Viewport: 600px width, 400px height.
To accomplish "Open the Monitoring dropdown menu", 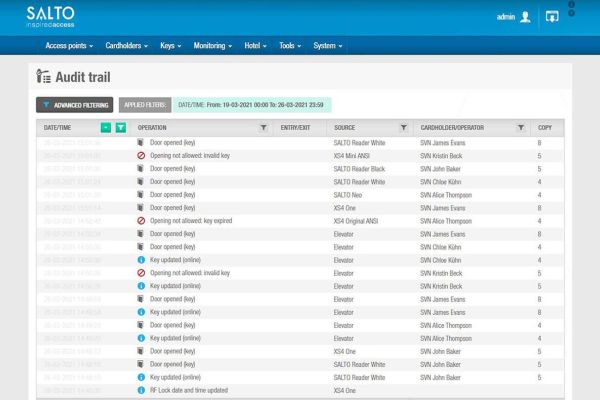I will pyautogui.click(x=213, y=46).
